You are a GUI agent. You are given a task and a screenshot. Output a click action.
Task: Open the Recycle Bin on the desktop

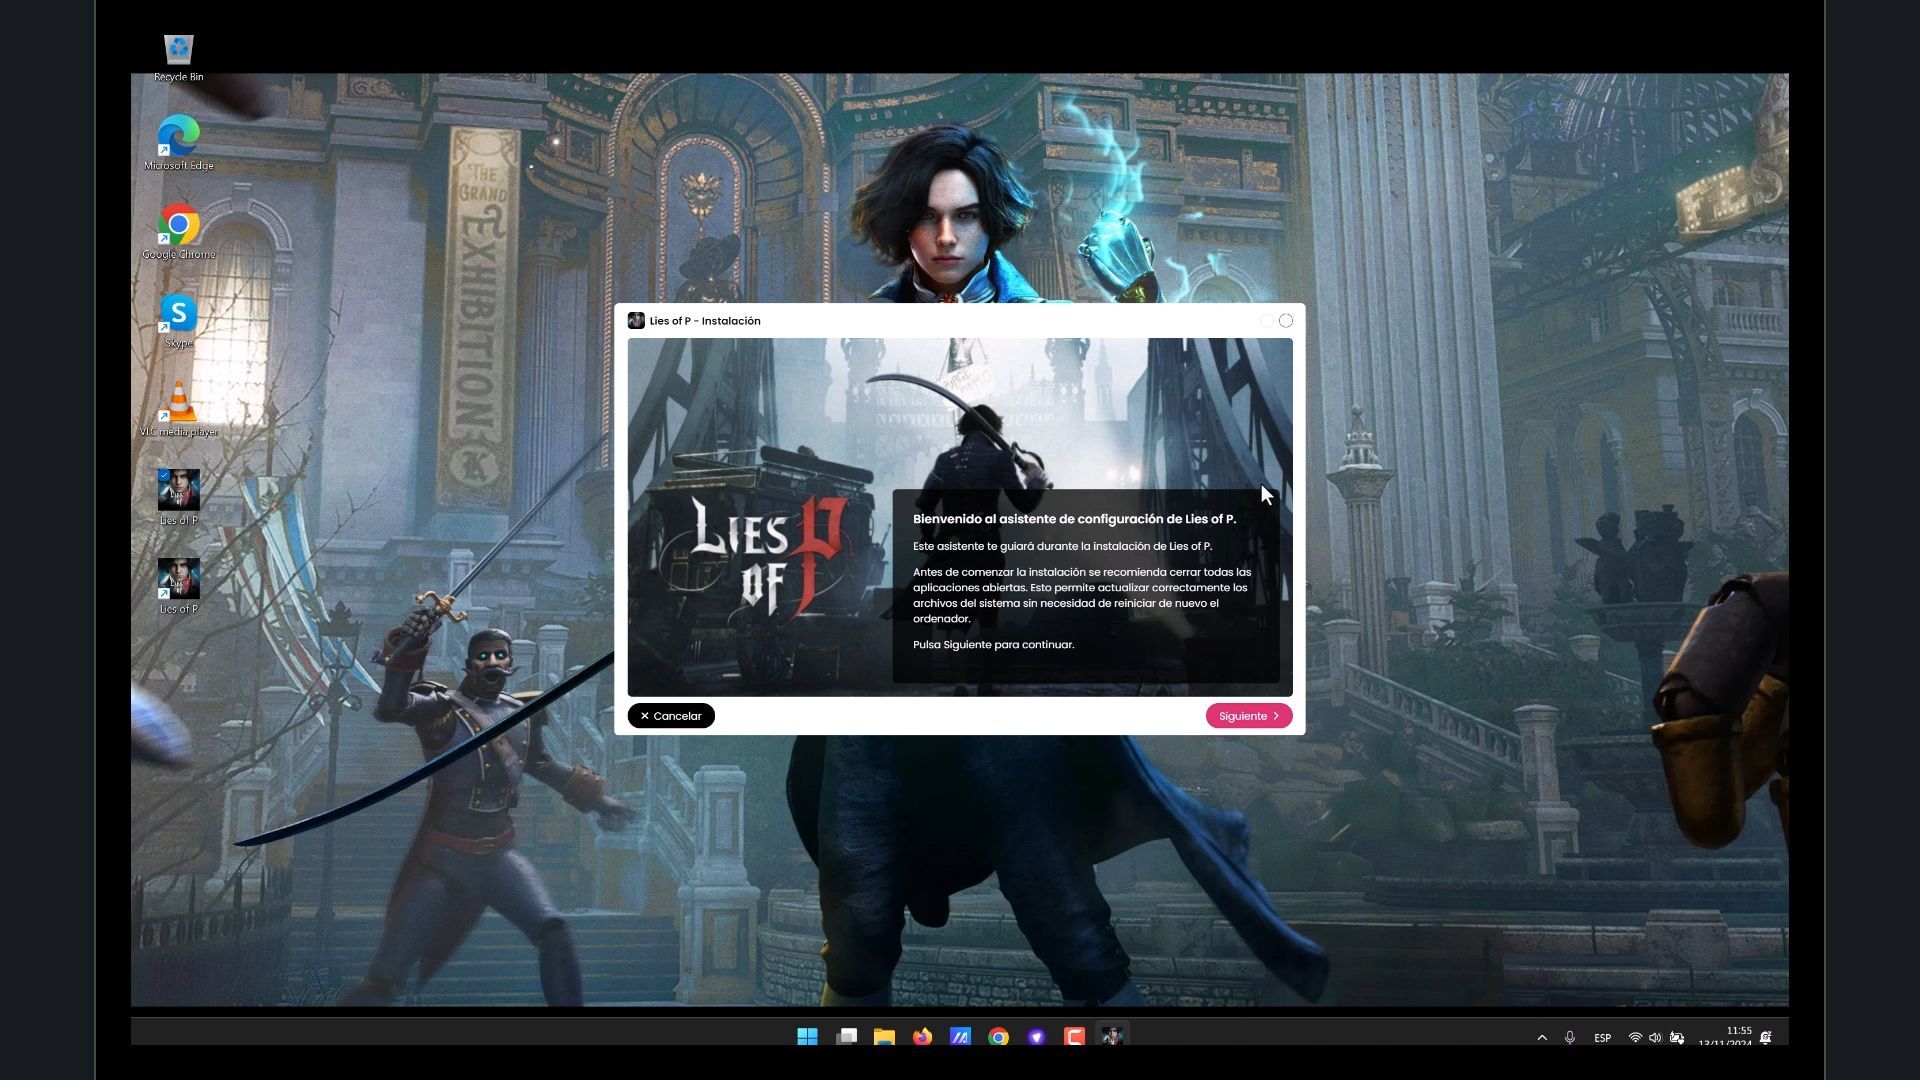[x=179, y=58]
